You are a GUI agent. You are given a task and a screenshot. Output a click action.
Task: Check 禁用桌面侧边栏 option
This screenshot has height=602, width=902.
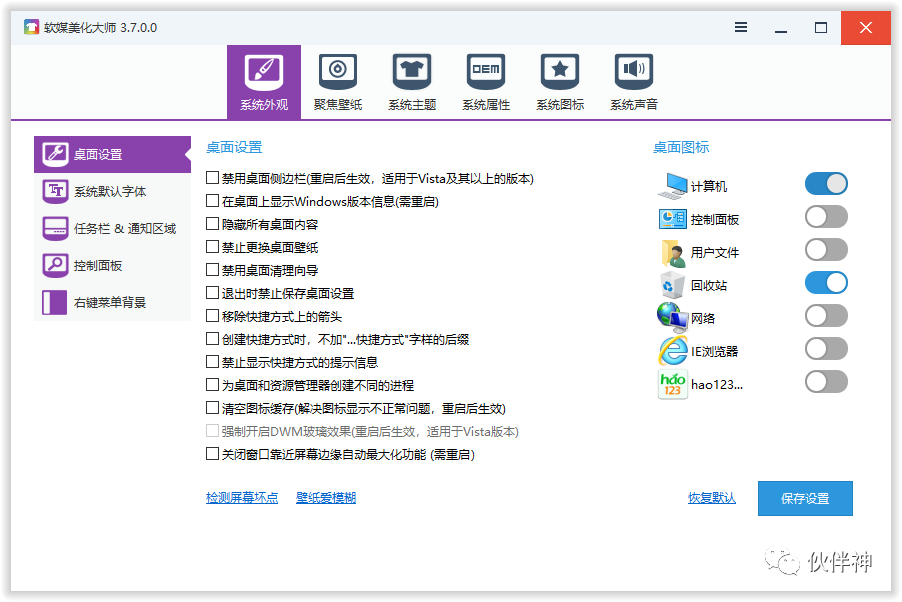coord(212,178)
